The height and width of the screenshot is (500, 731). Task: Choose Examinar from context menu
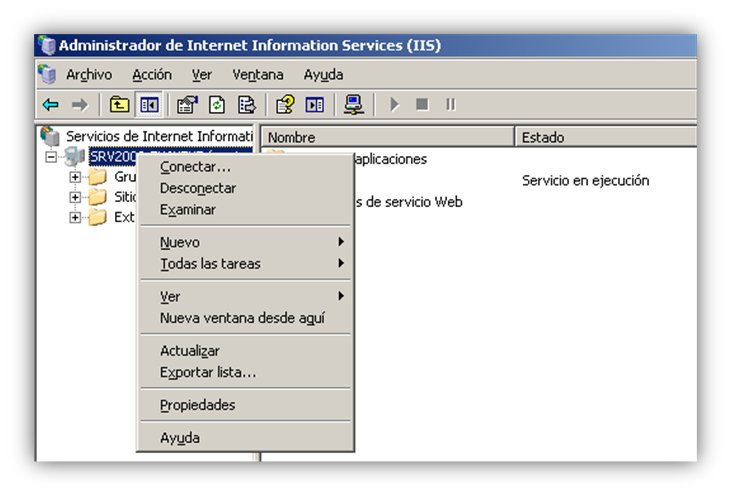(x=246, y=210)
